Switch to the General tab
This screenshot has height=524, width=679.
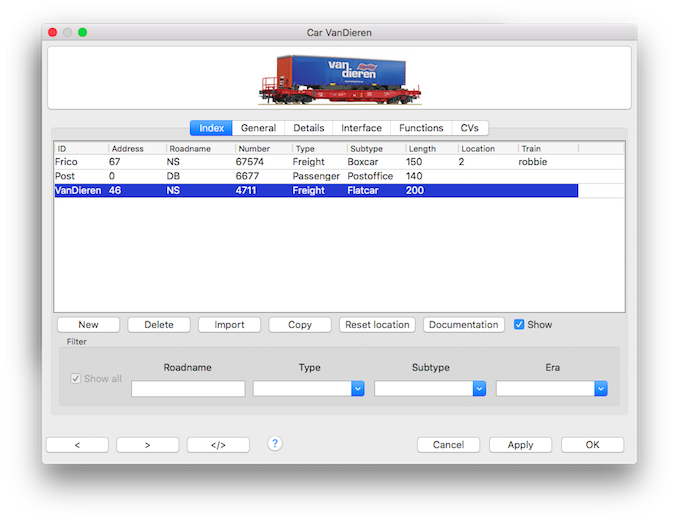[258, 128]
